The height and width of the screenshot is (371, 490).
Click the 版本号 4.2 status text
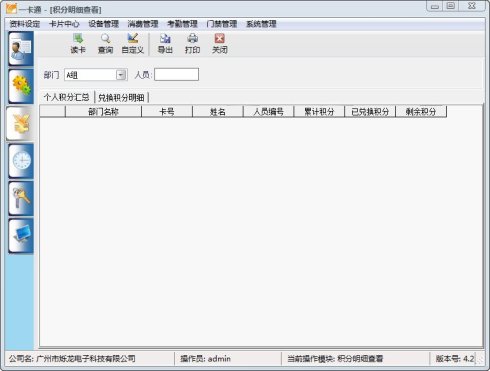pos(455,359)
